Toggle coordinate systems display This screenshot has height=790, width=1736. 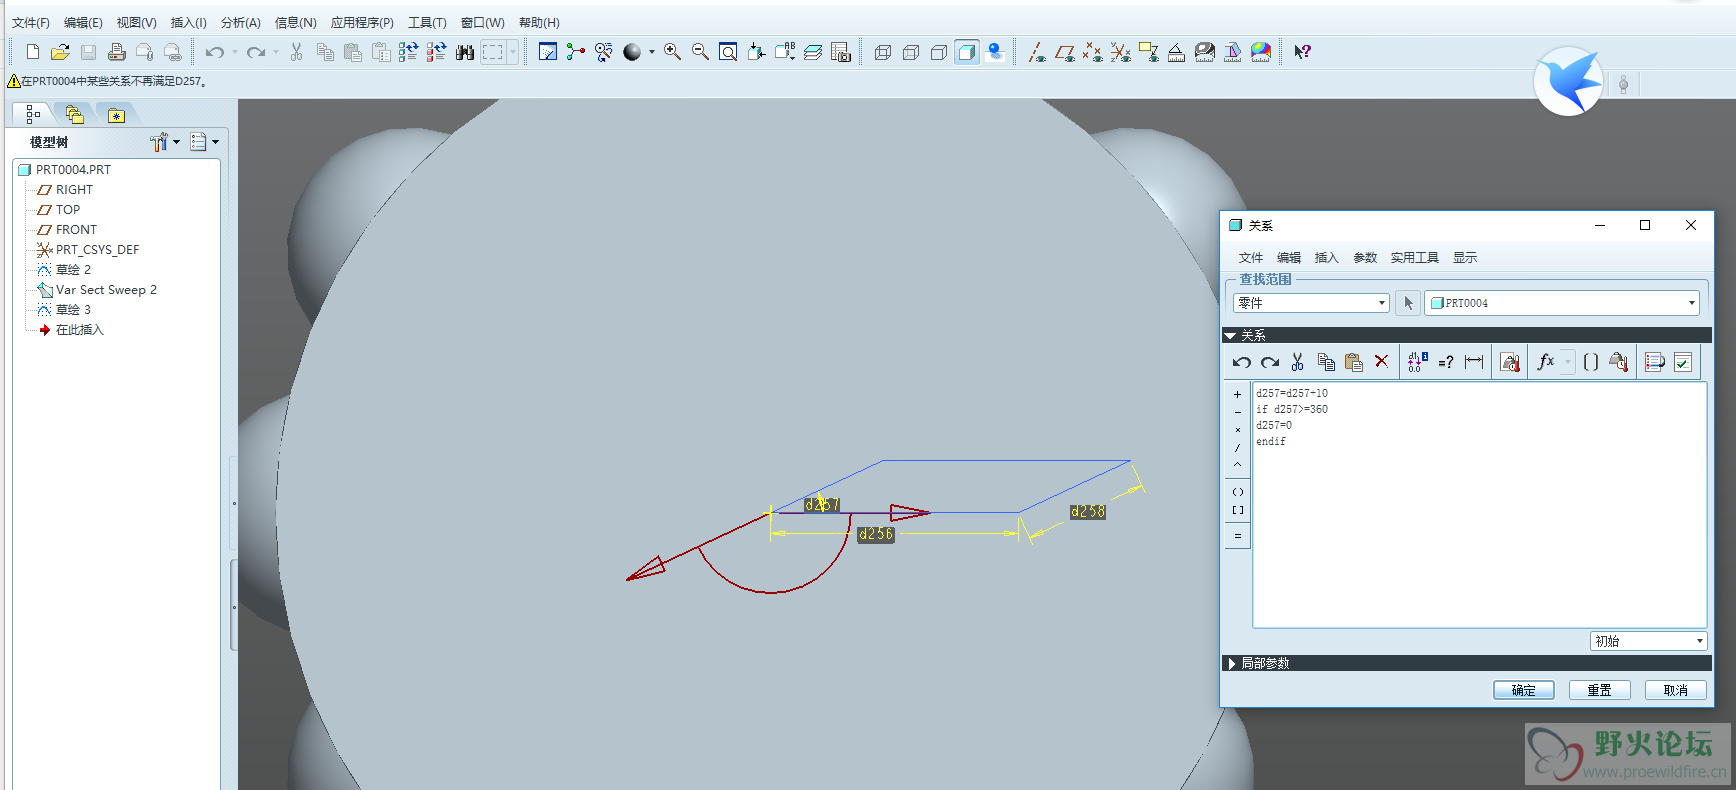[x=1120, y=52]
